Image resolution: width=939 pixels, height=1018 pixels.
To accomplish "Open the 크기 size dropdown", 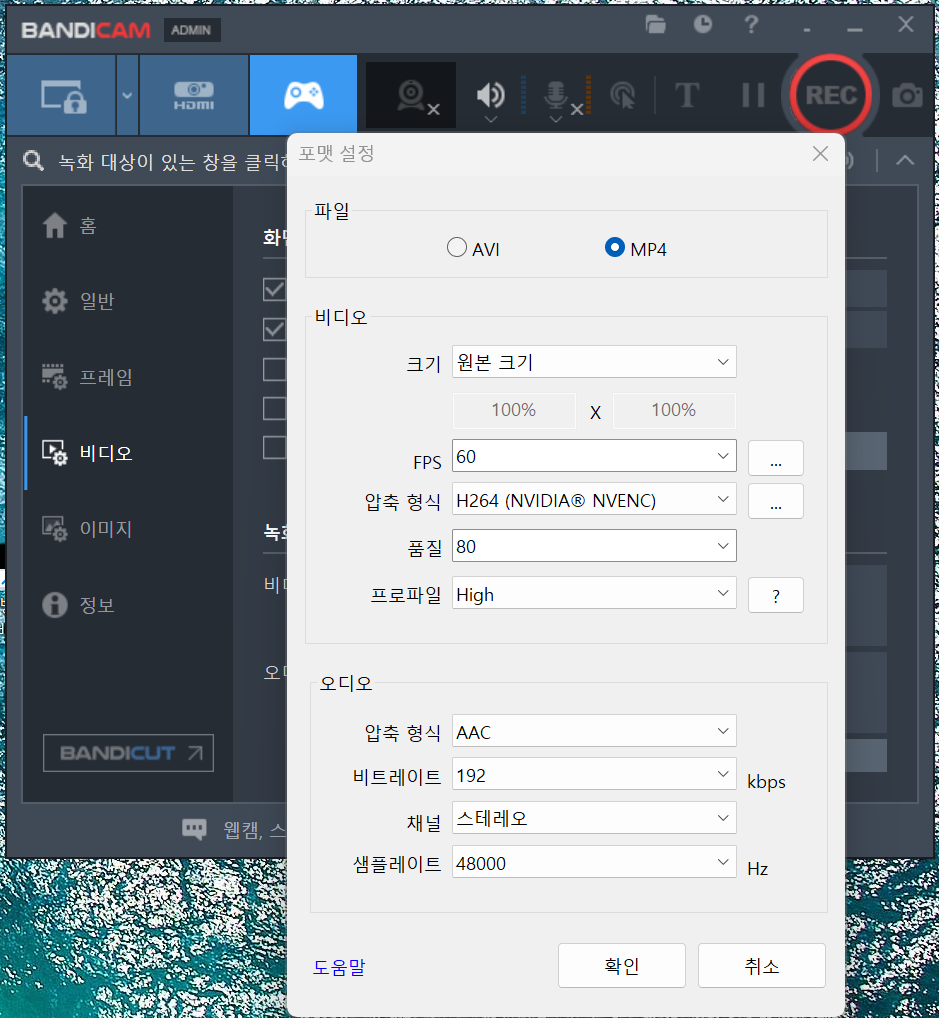I will pos(594,361).
